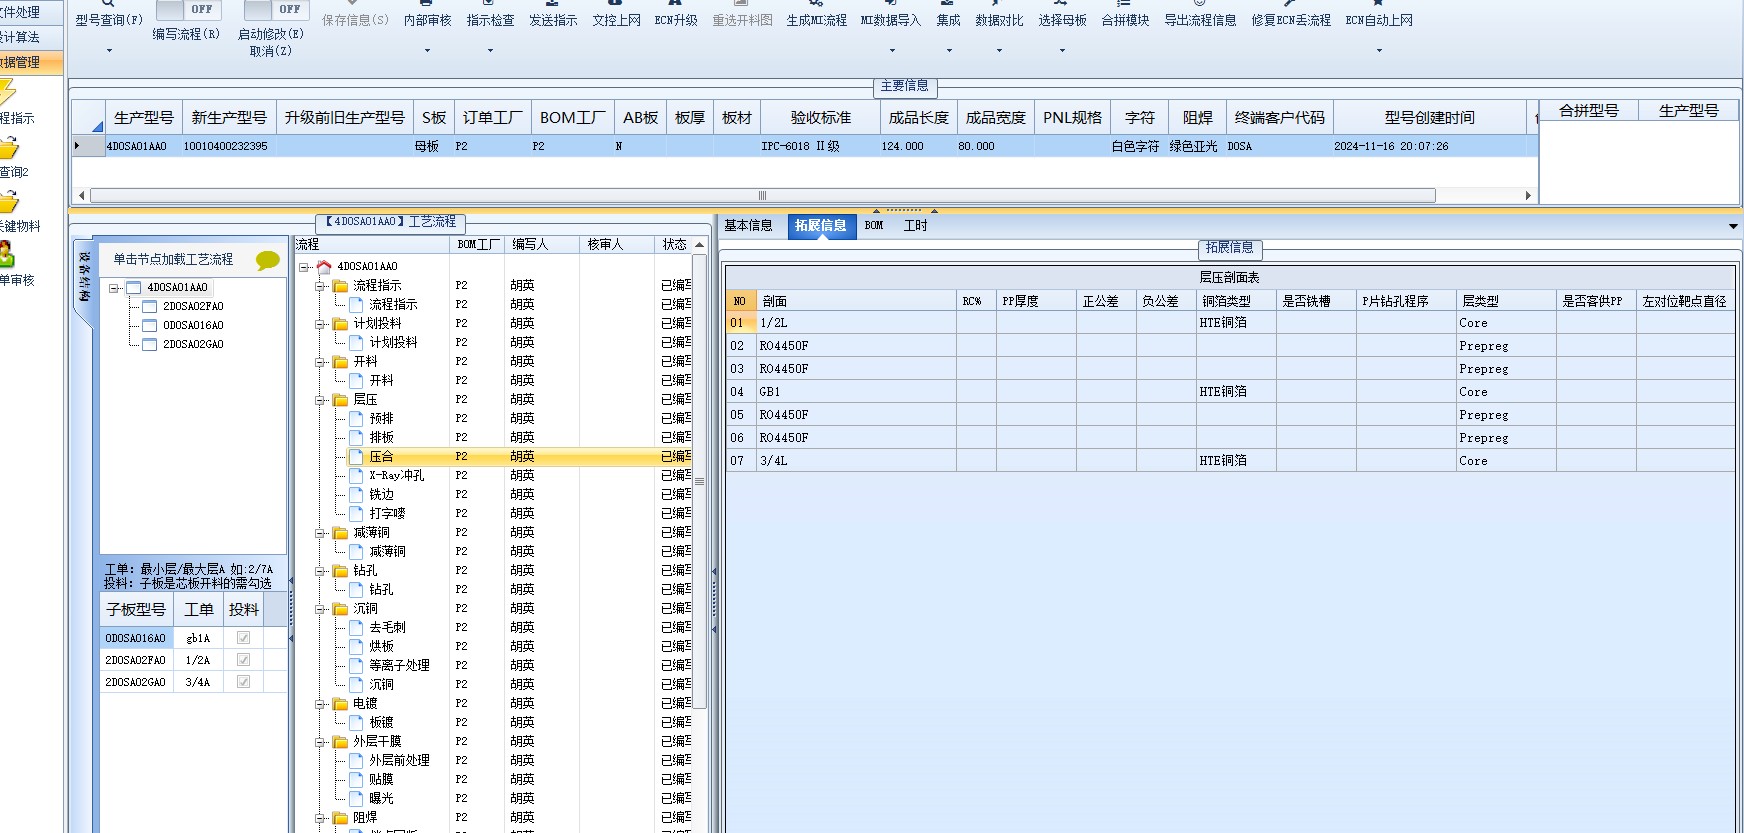This screenshot has width=1744, height=833.
Task: Switch to the 基本信息 tab
Action: [x=748, y=226]
